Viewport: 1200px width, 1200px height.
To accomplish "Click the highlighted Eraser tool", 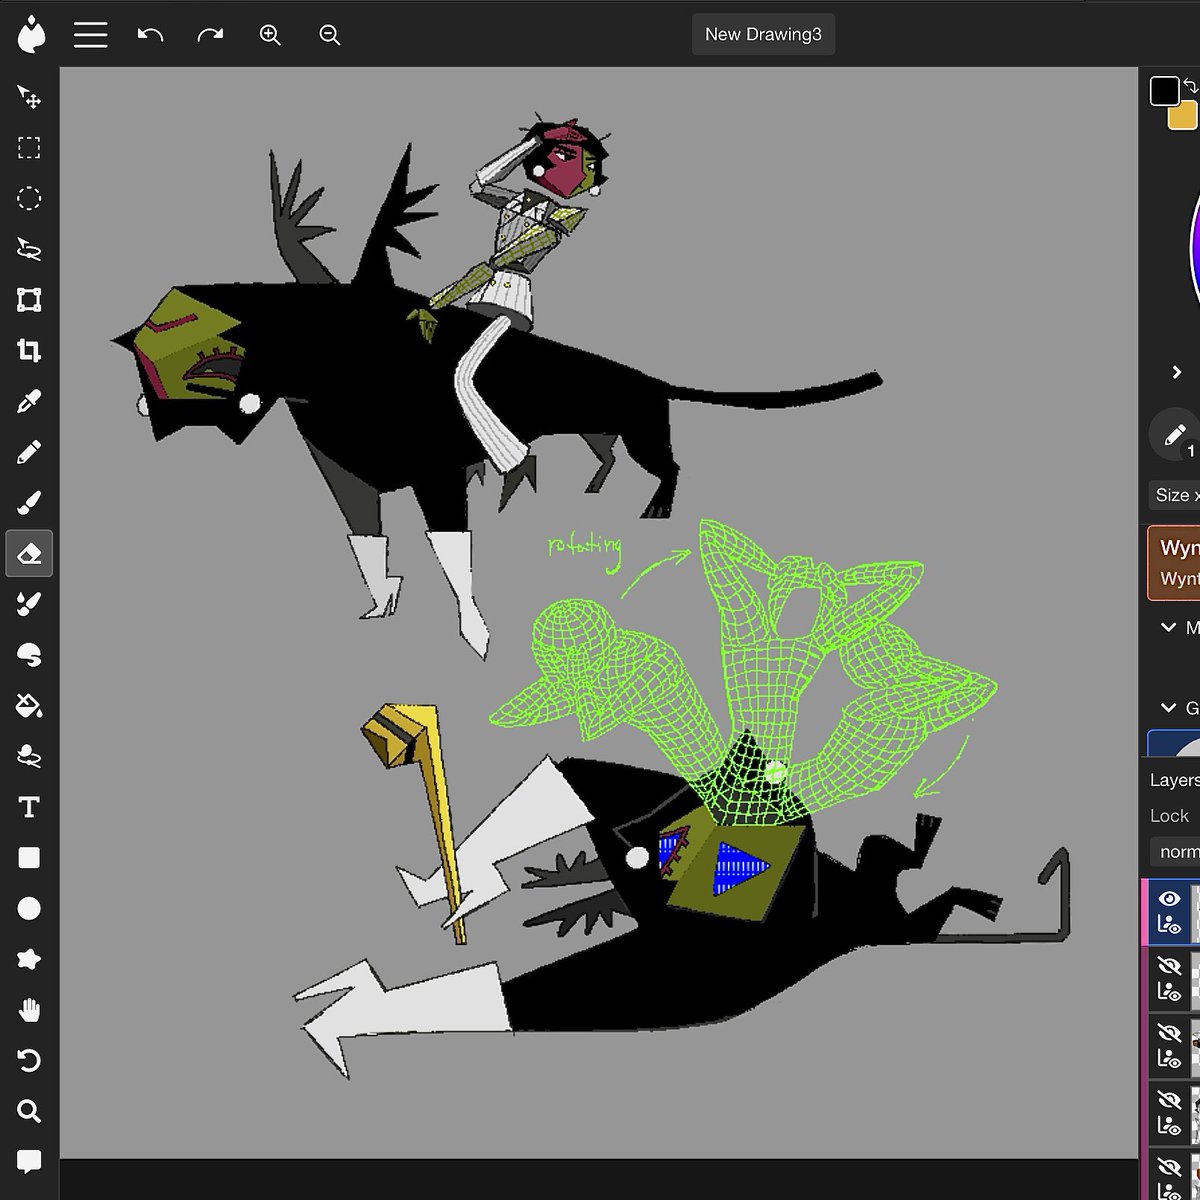I will (29, 553).
